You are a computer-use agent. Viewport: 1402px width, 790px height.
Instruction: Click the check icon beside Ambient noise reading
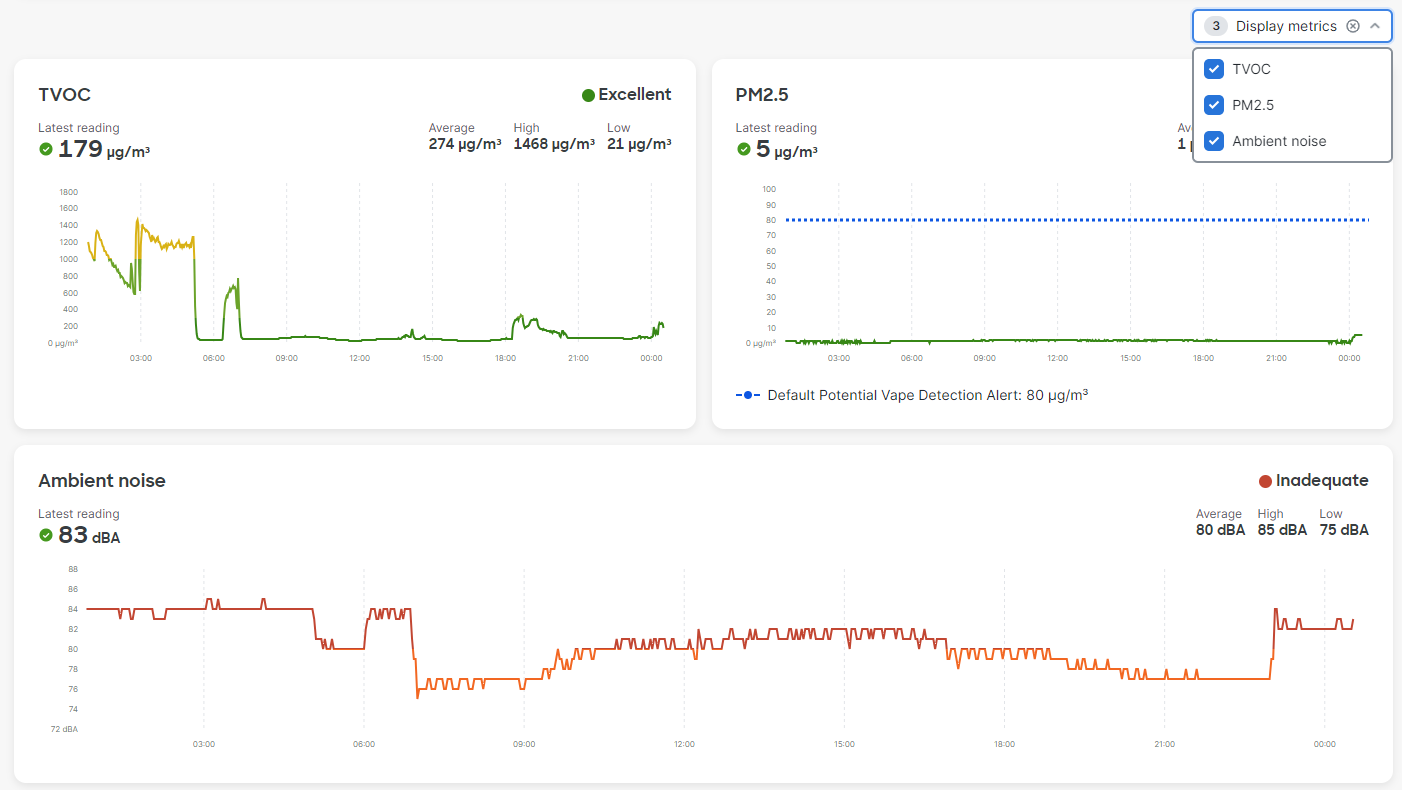45,535
